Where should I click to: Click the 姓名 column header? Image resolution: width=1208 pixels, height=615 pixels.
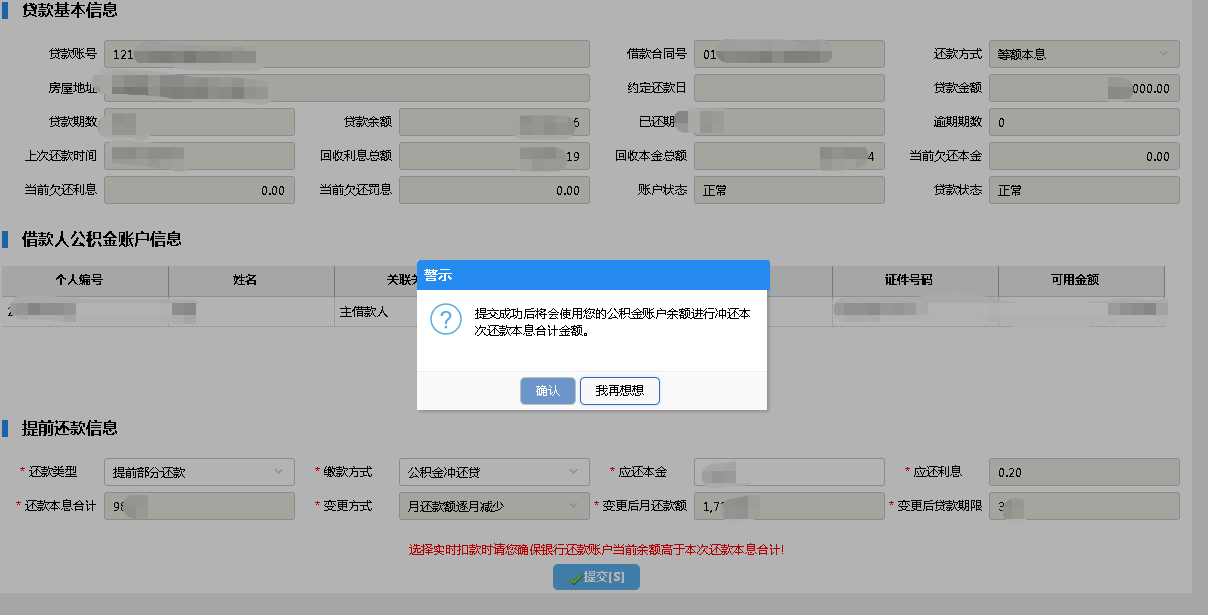[x=245, y=280]
